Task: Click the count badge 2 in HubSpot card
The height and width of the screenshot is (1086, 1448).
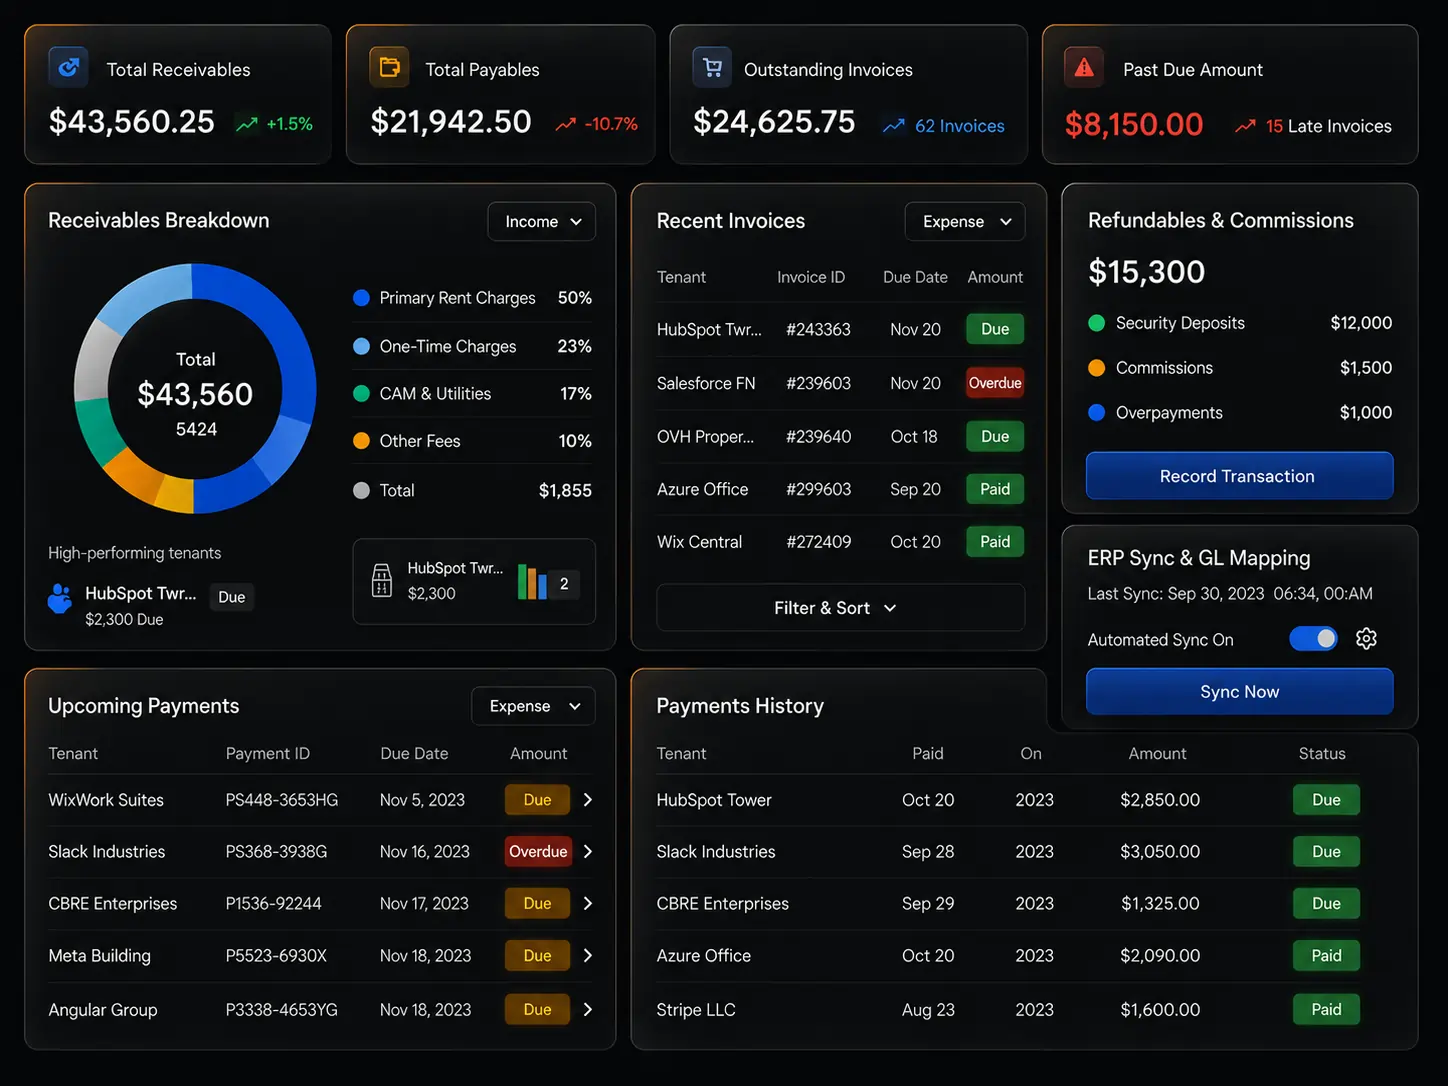Action: 564,583
